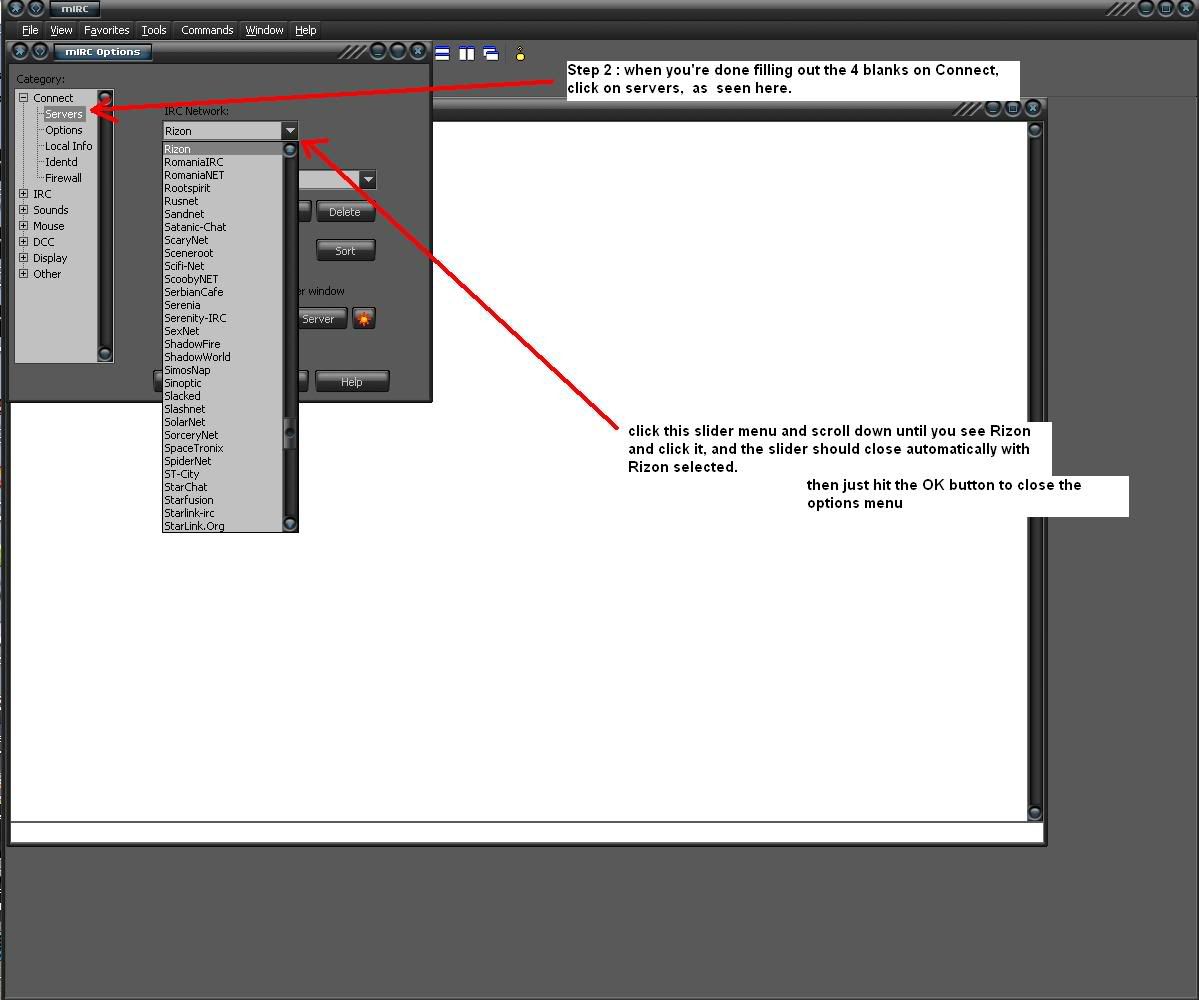Click status window scrollbar up arrow

tap(1035, 130)
